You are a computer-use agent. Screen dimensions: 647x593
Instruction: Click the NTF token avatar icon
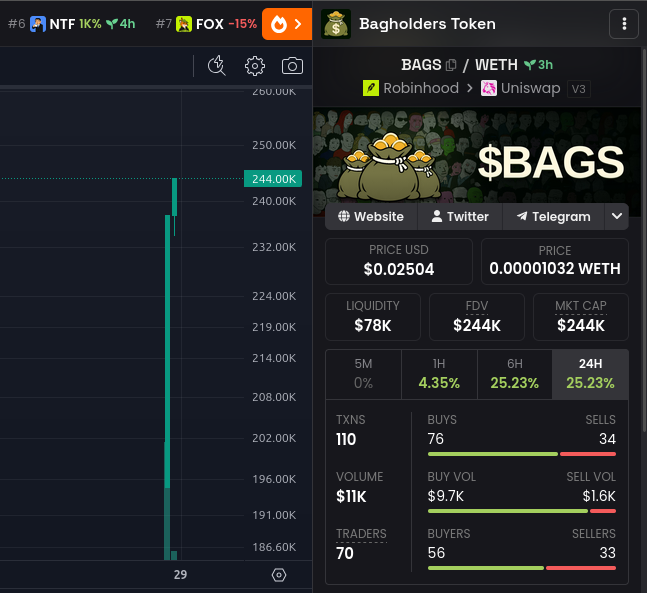[38, 24]
